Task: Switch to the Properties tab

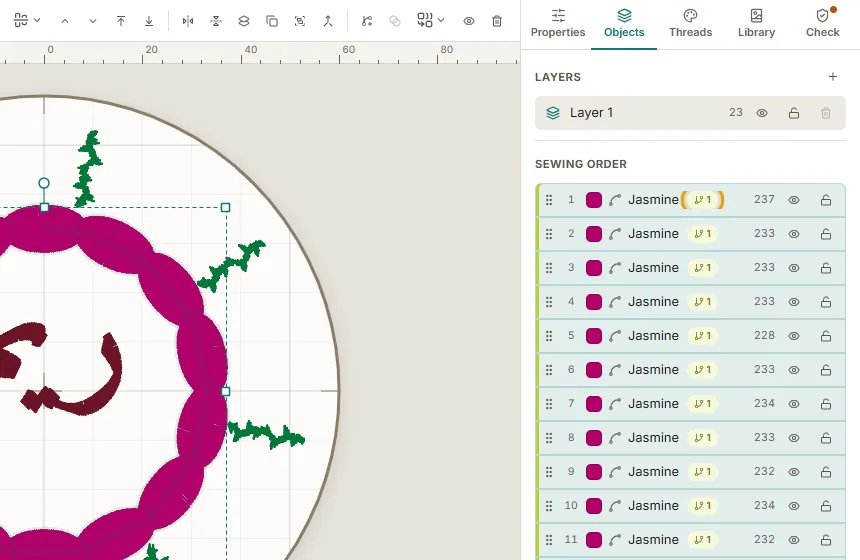Action: tap(558, 24)
